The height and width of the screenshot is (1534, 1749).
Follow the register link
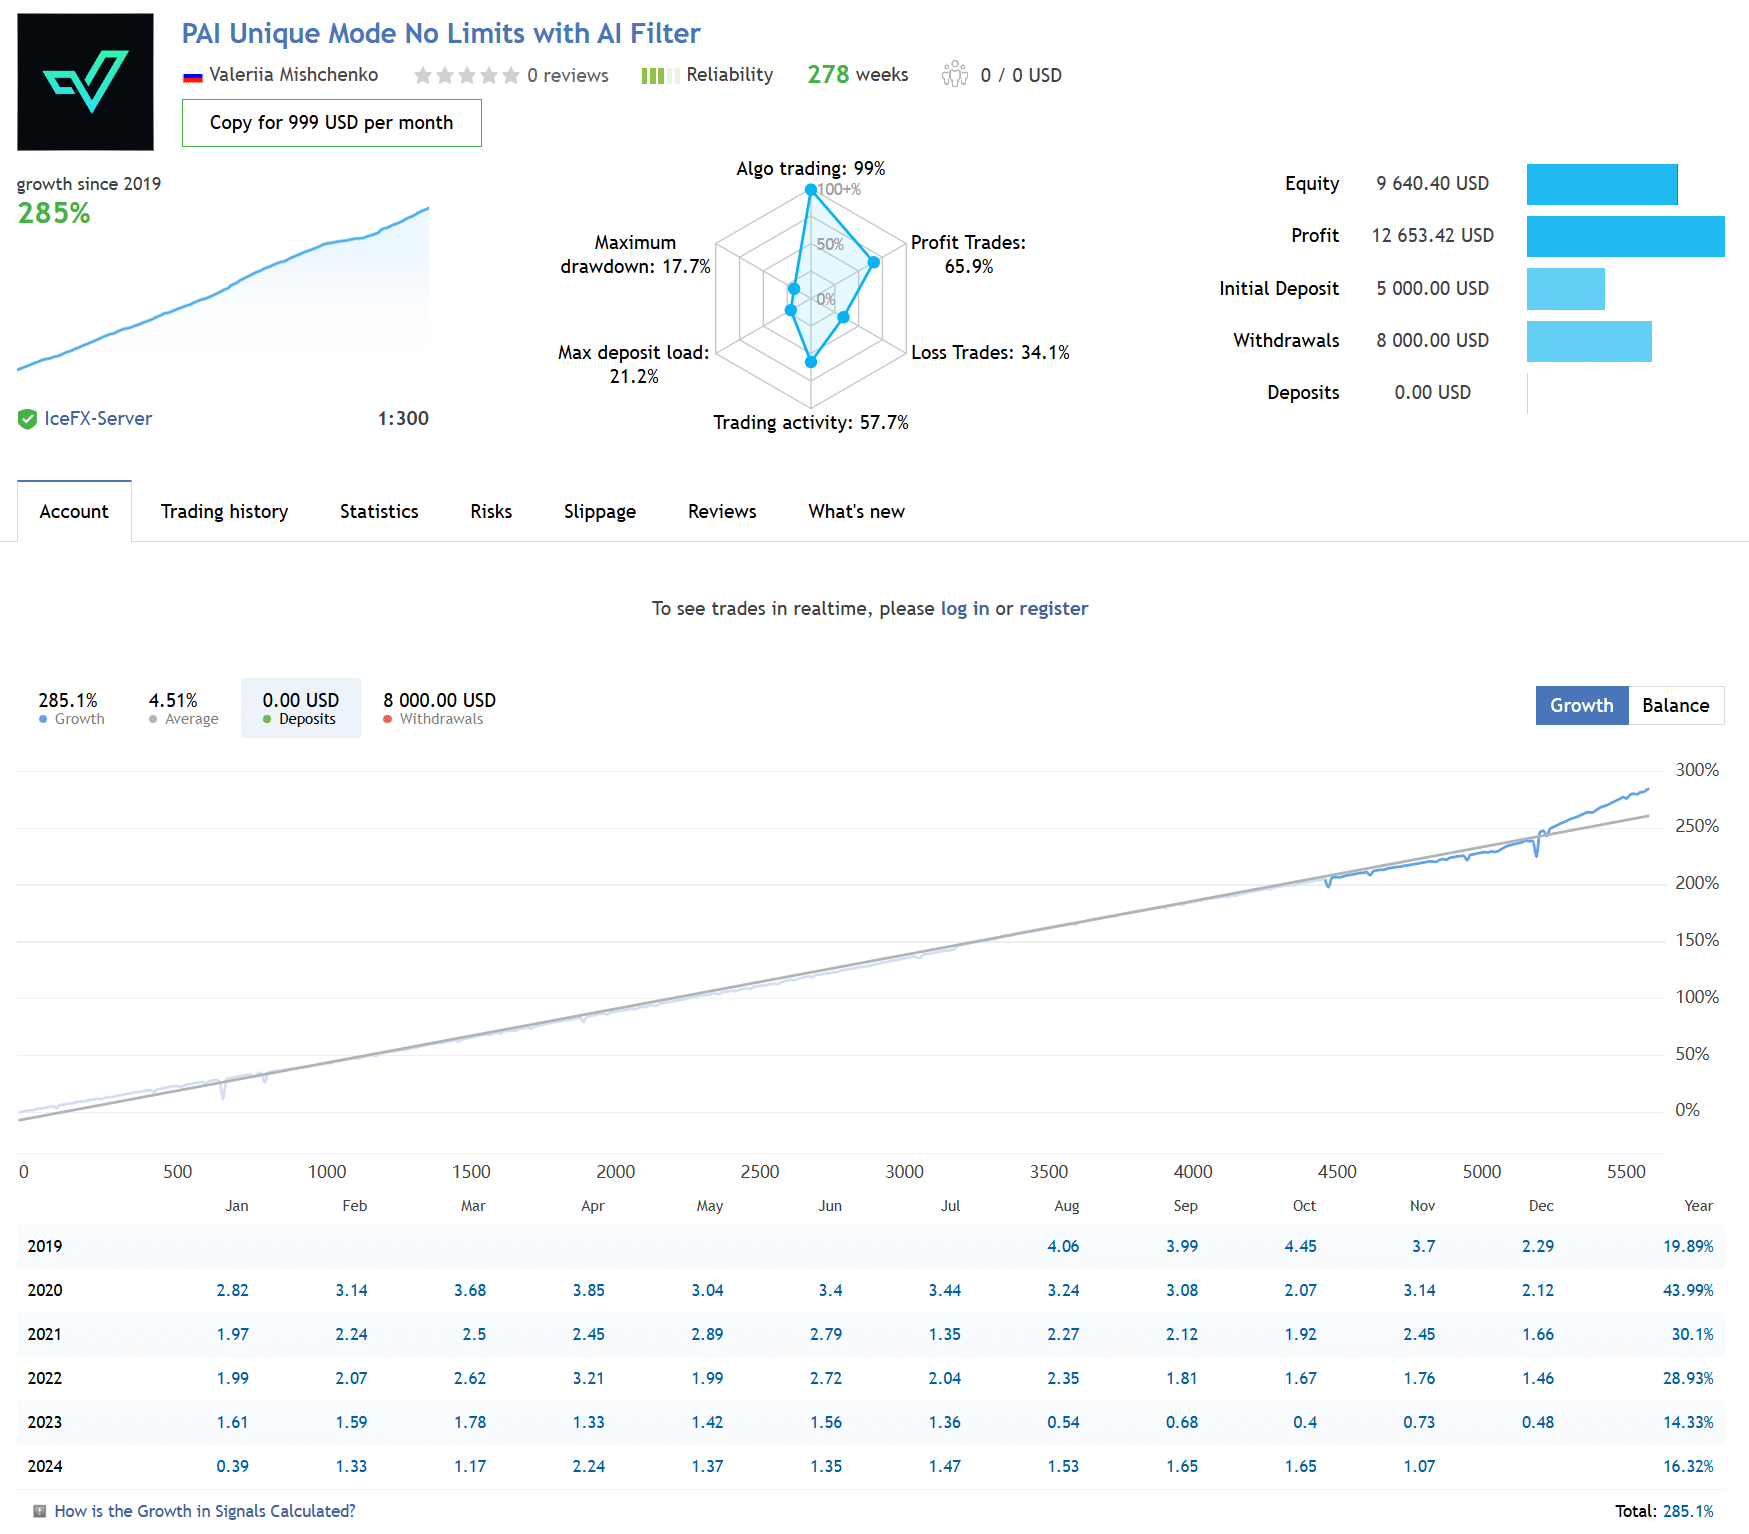click(x=1053, y=608)
